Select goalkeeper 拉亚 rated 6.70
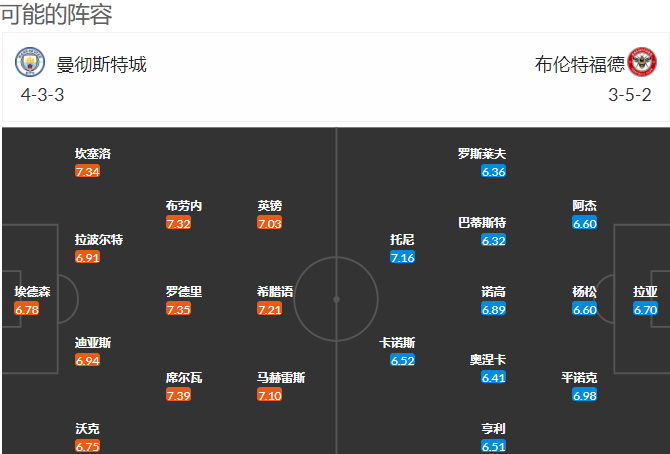The width and height of the screenshot is (670, 454). 645,301
